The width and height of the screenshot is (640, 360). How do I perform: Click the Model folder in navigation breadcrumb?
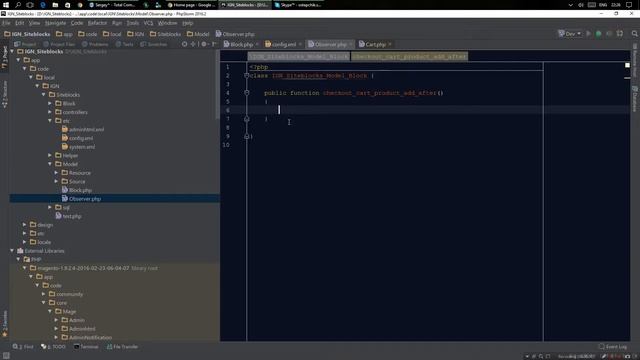[198, 34]
